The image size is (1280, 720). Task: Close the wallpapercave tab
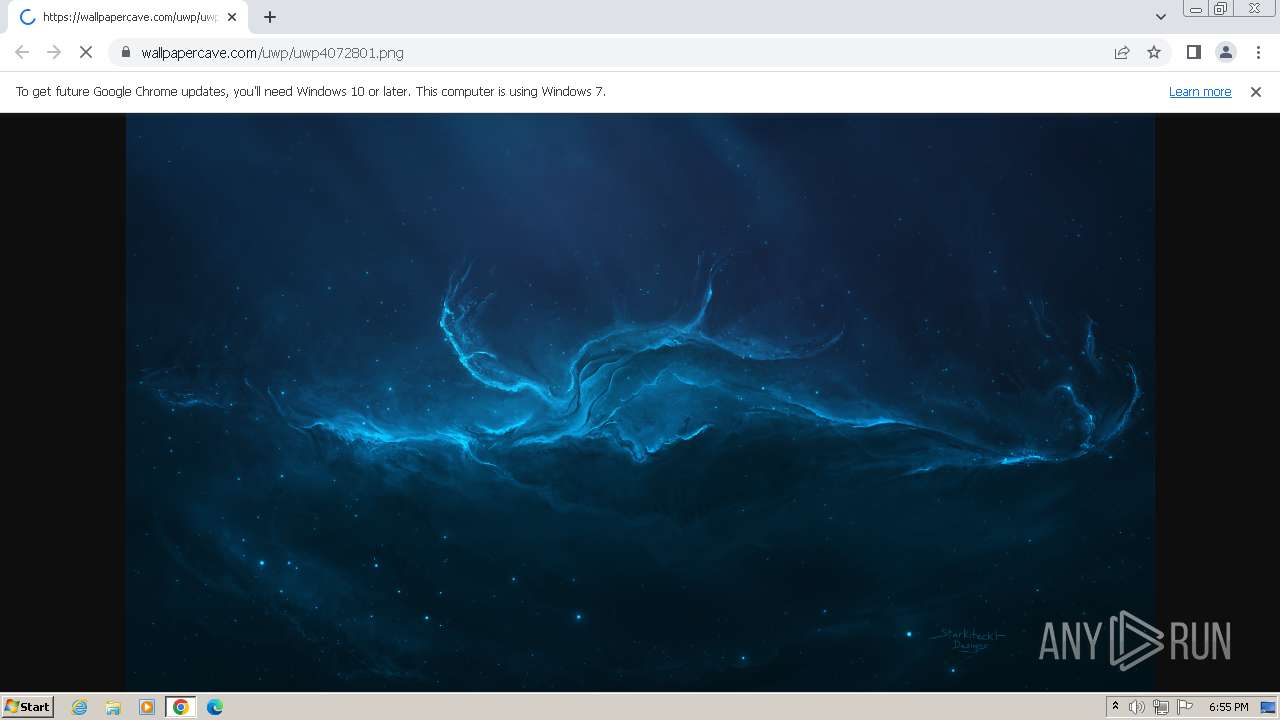coord(232,17)
